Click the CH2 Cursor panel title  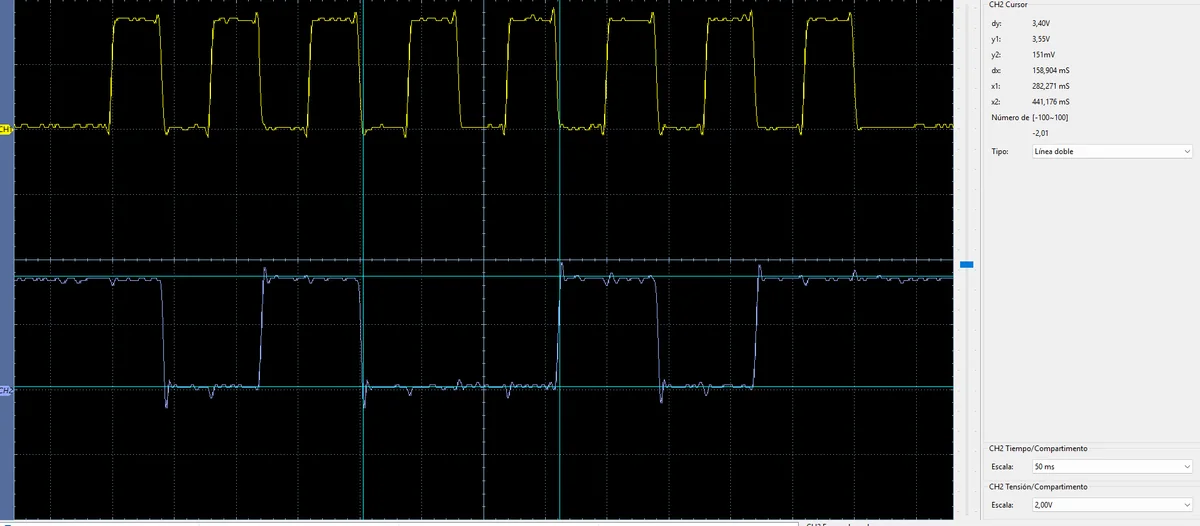(x=1008, y=5)
